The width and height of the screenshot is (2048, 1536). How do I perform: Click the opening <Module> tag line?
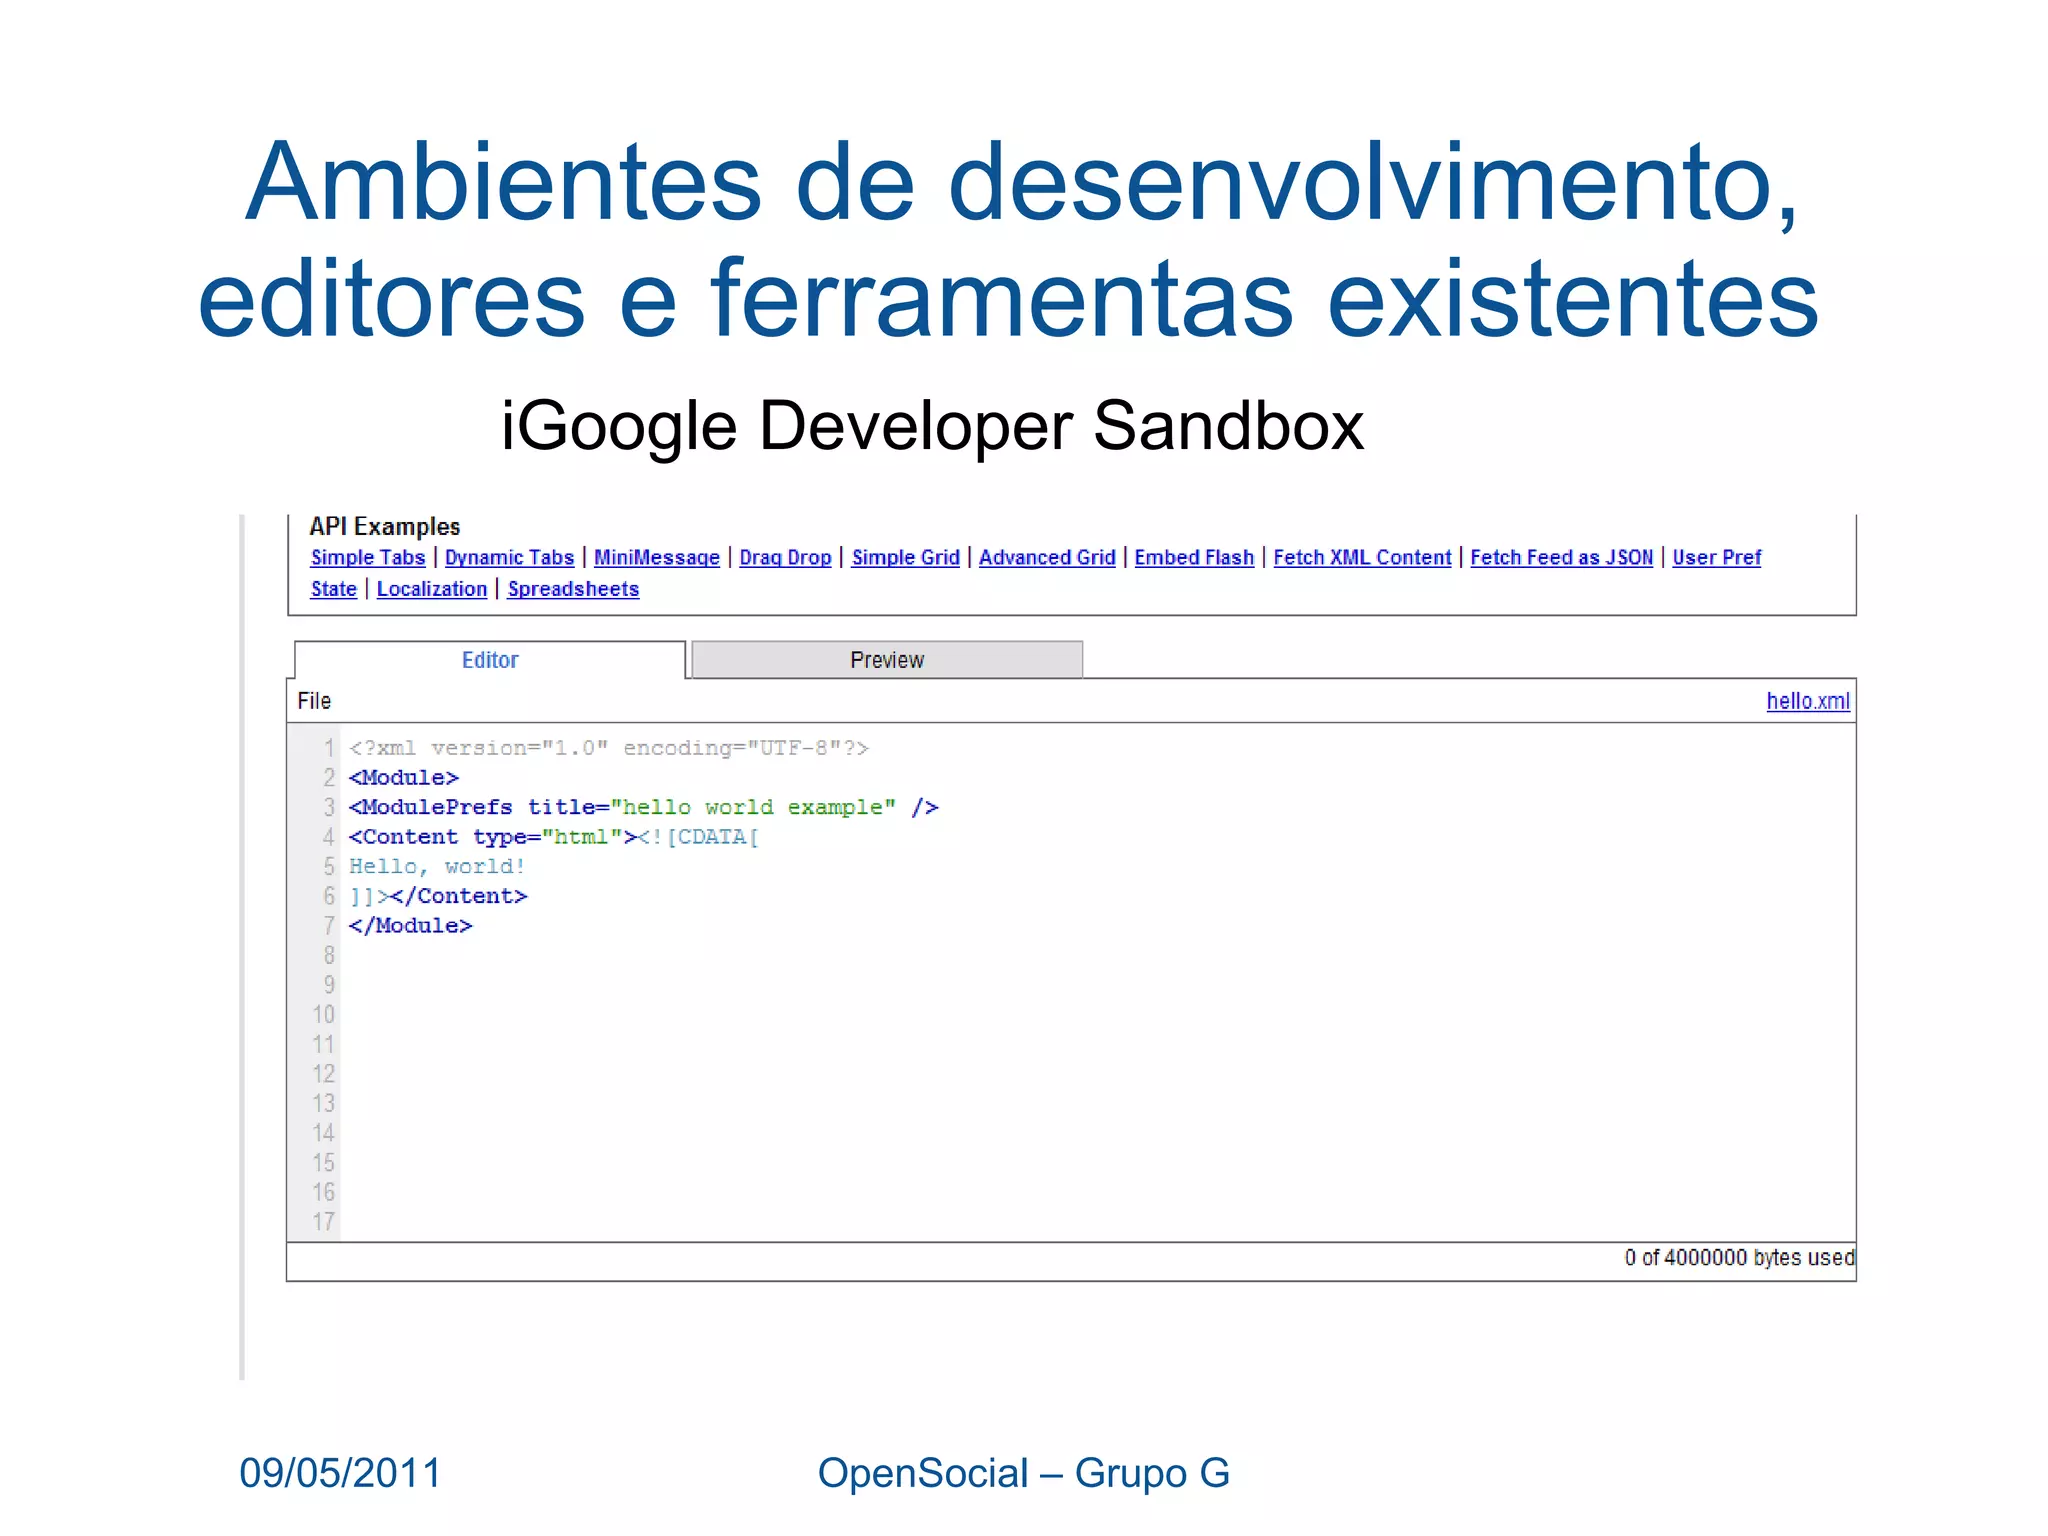pyautogui.click(x=404, y=777)
